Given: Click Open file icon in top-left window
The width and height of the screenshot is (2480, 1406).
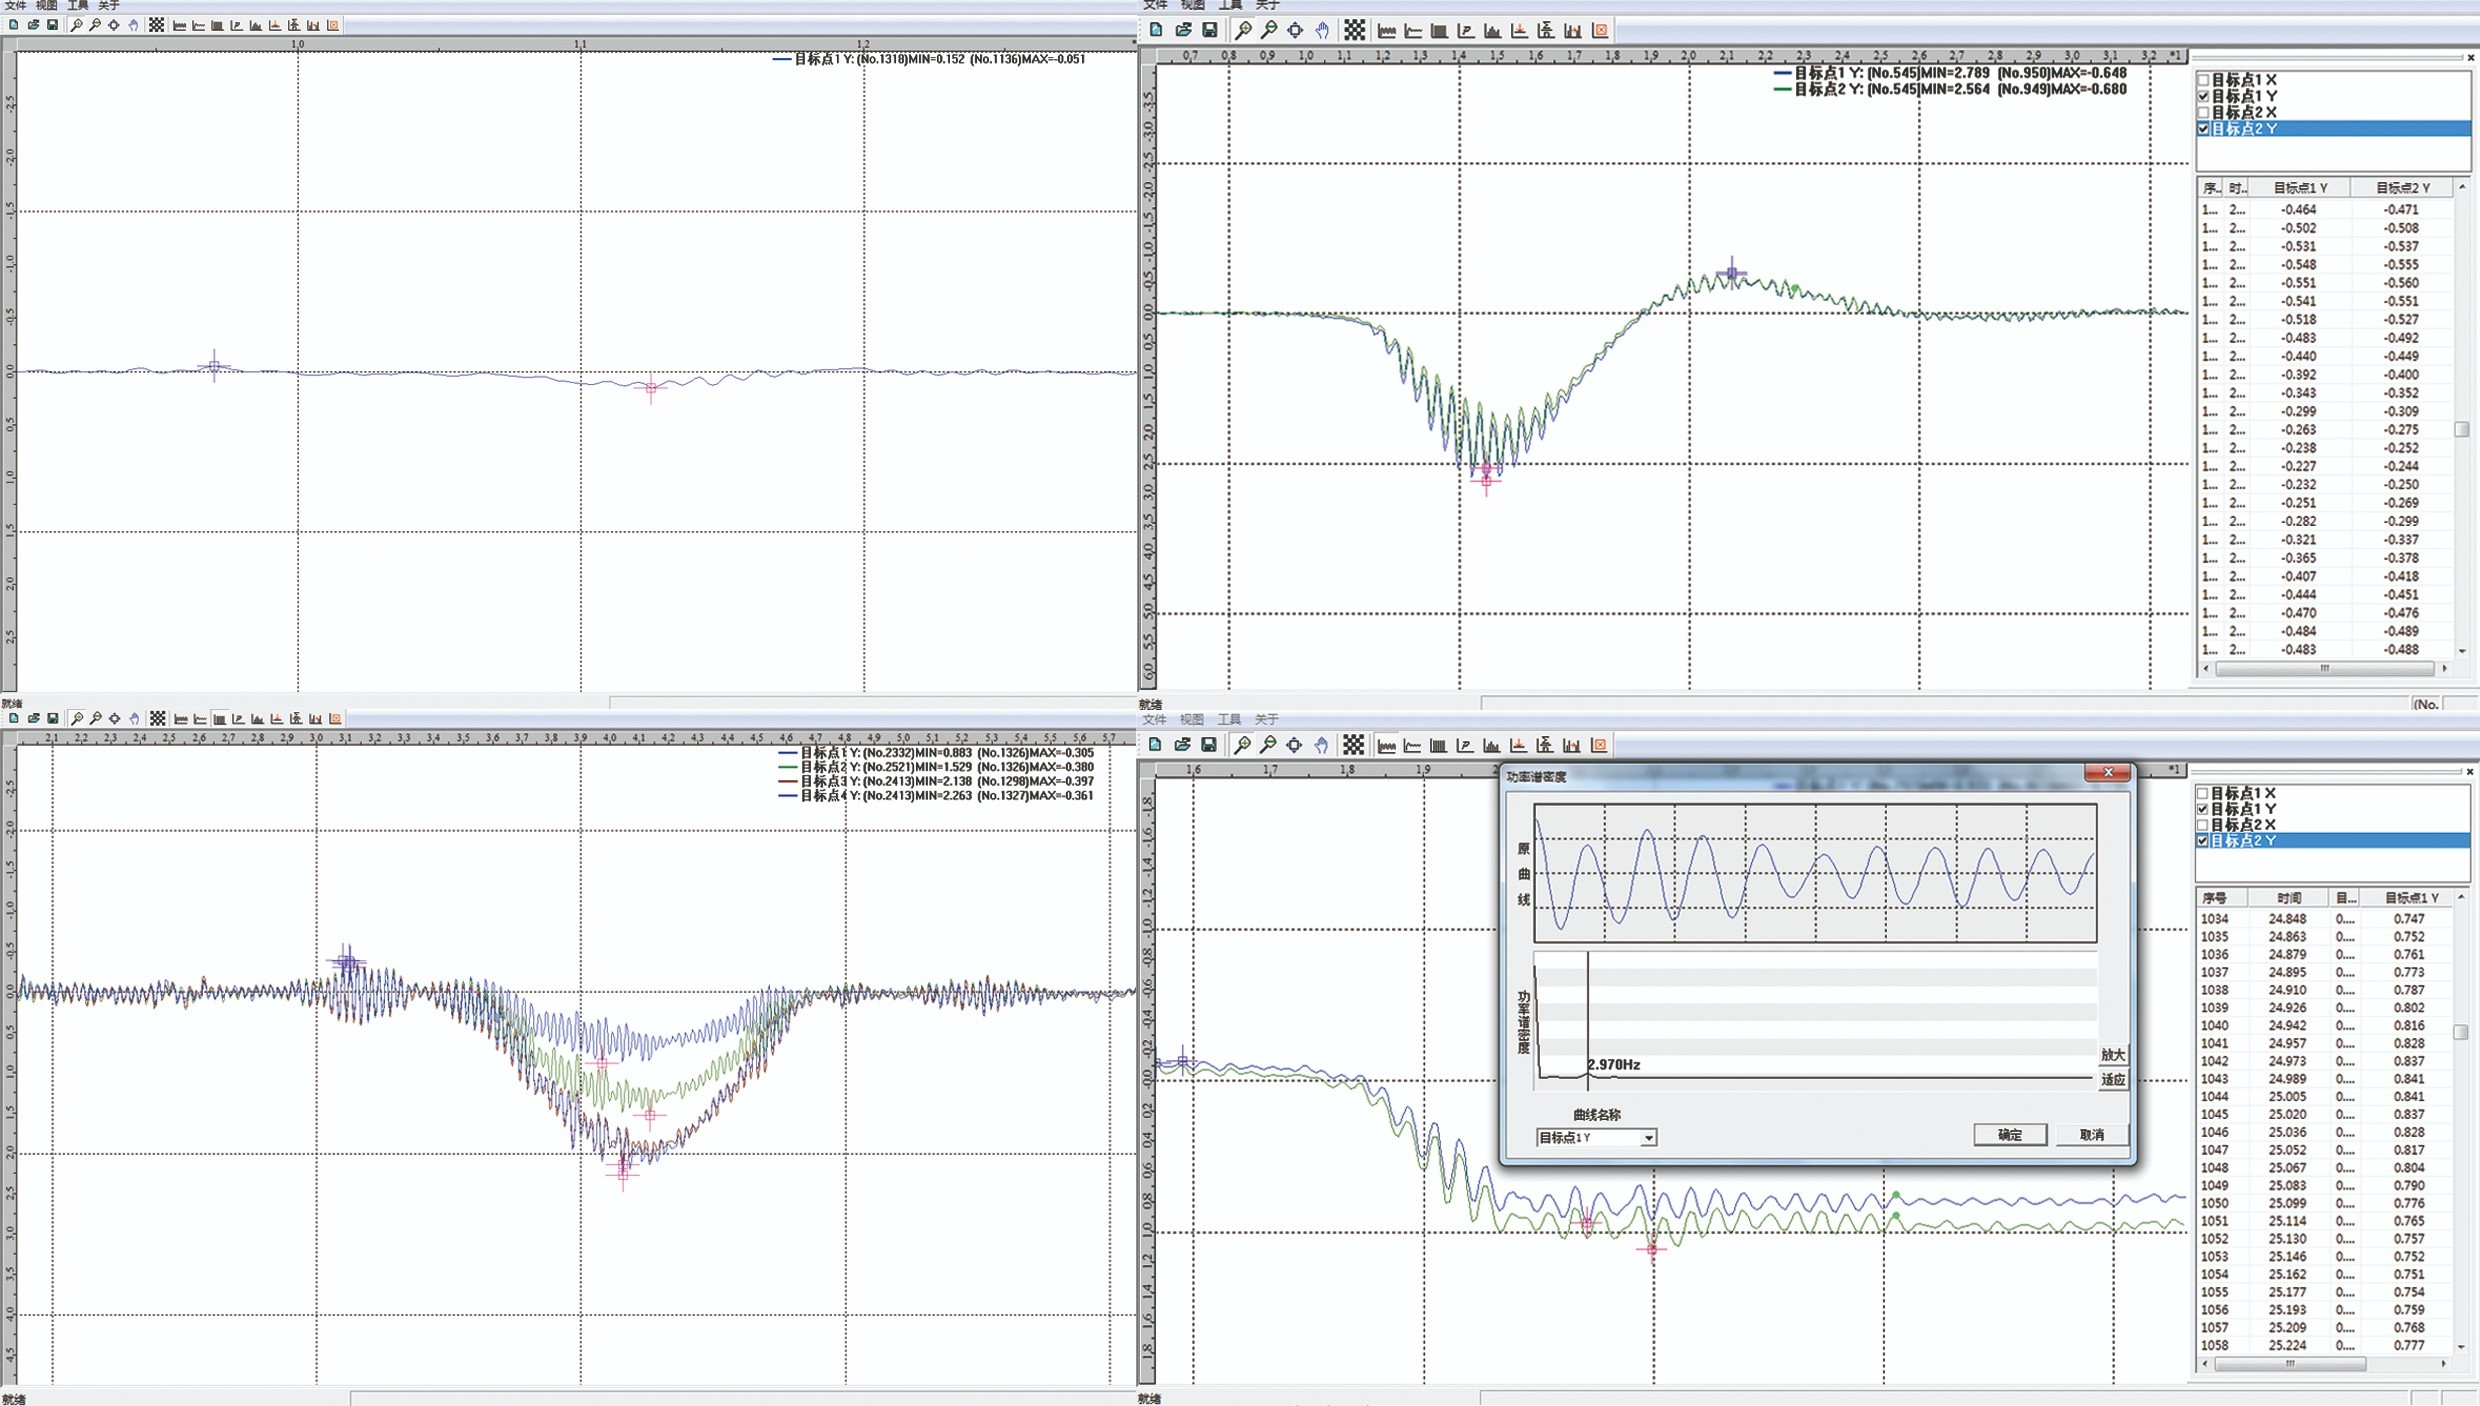Looking at the screenshot, I should 33,25.
